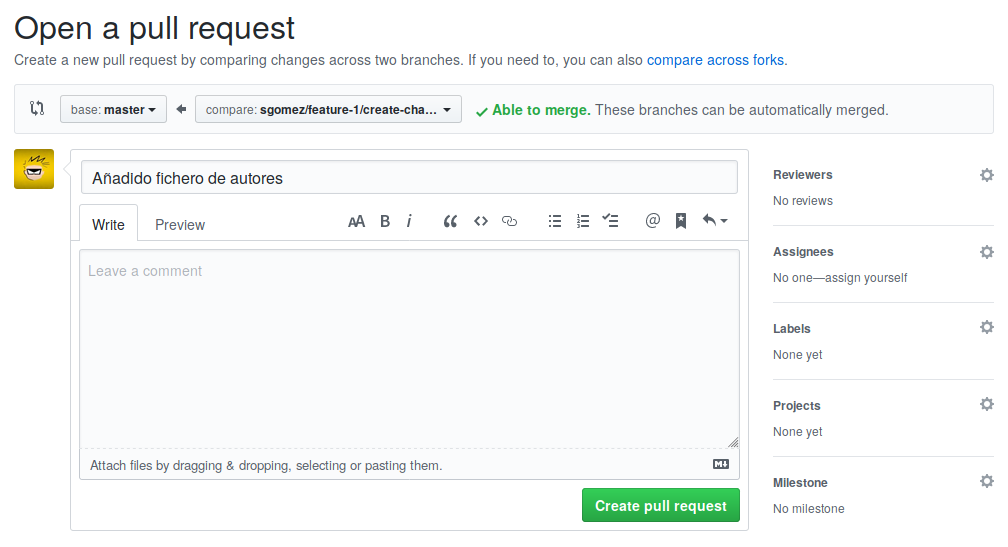Screen dimensions: 1008x547
Task: Click the user avatar image
Action: point(34,169)
